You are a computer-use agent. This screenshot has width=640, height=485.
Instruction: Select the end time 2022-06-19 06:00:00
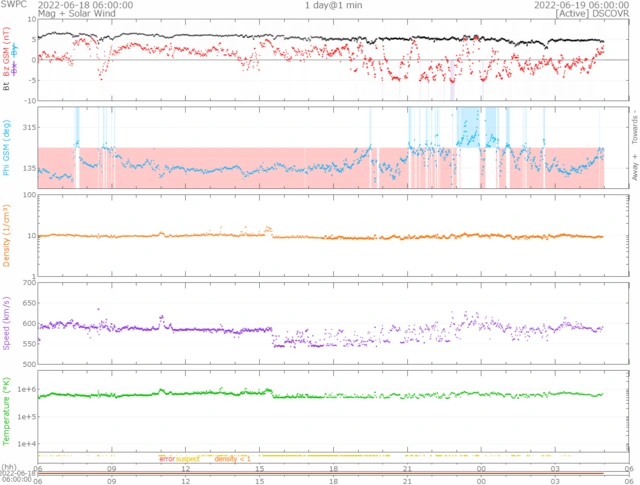[x=582, y=5]
